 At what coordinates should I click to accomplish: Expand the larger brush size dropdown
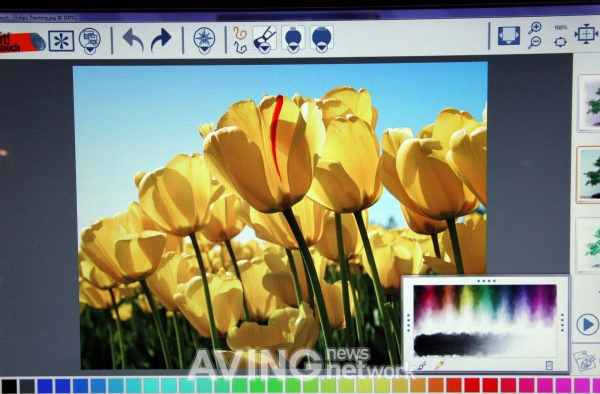(x=321, y=39)
